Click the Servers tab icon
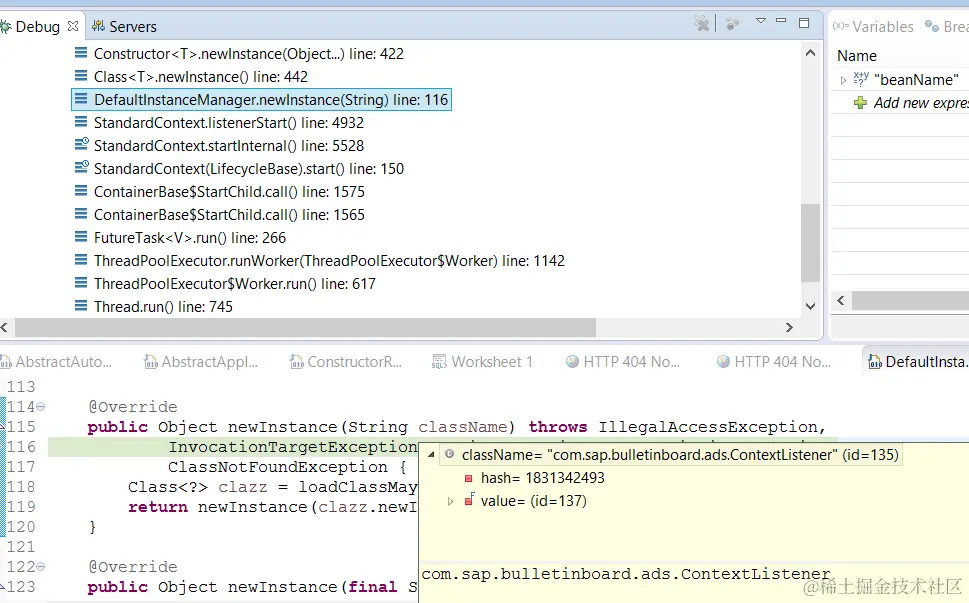The height and width of the screenshot is (603, 969). 98,26
